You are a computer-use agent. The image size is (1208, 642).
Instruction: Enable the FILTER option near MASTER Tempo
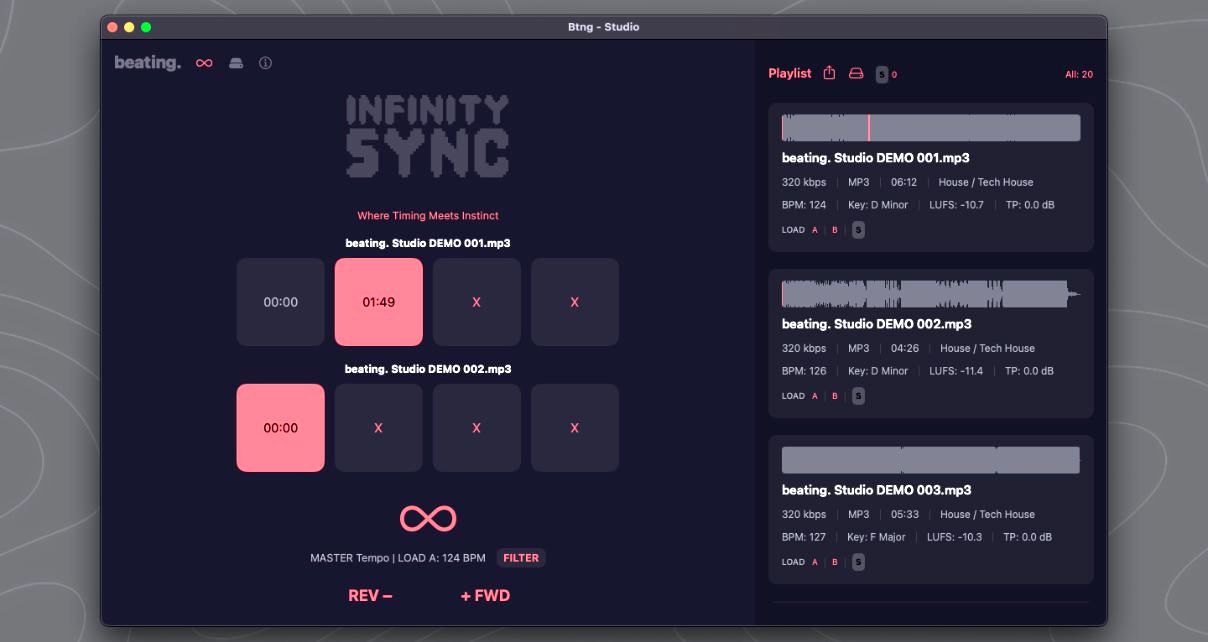(521, 558)
